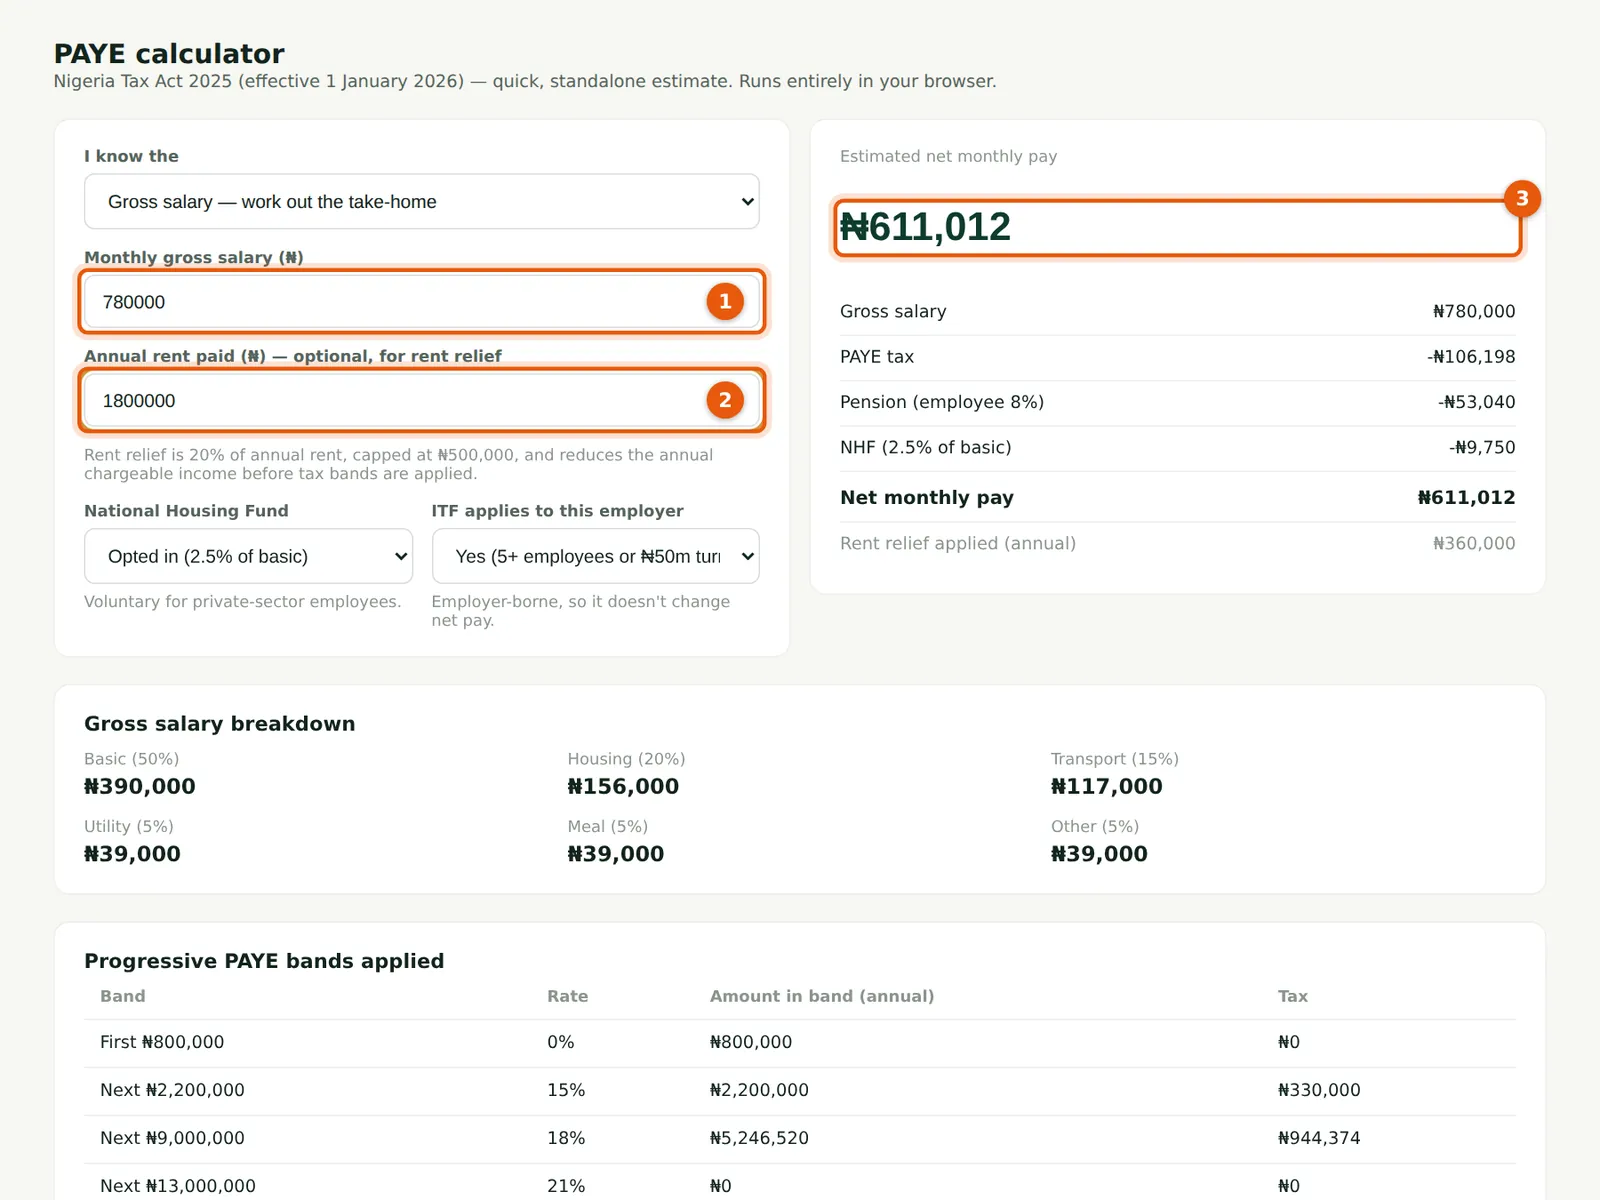Click the Basic 50% amount ₦390,000
The height and width of the screenshot is (1200, 1600).
140,786
